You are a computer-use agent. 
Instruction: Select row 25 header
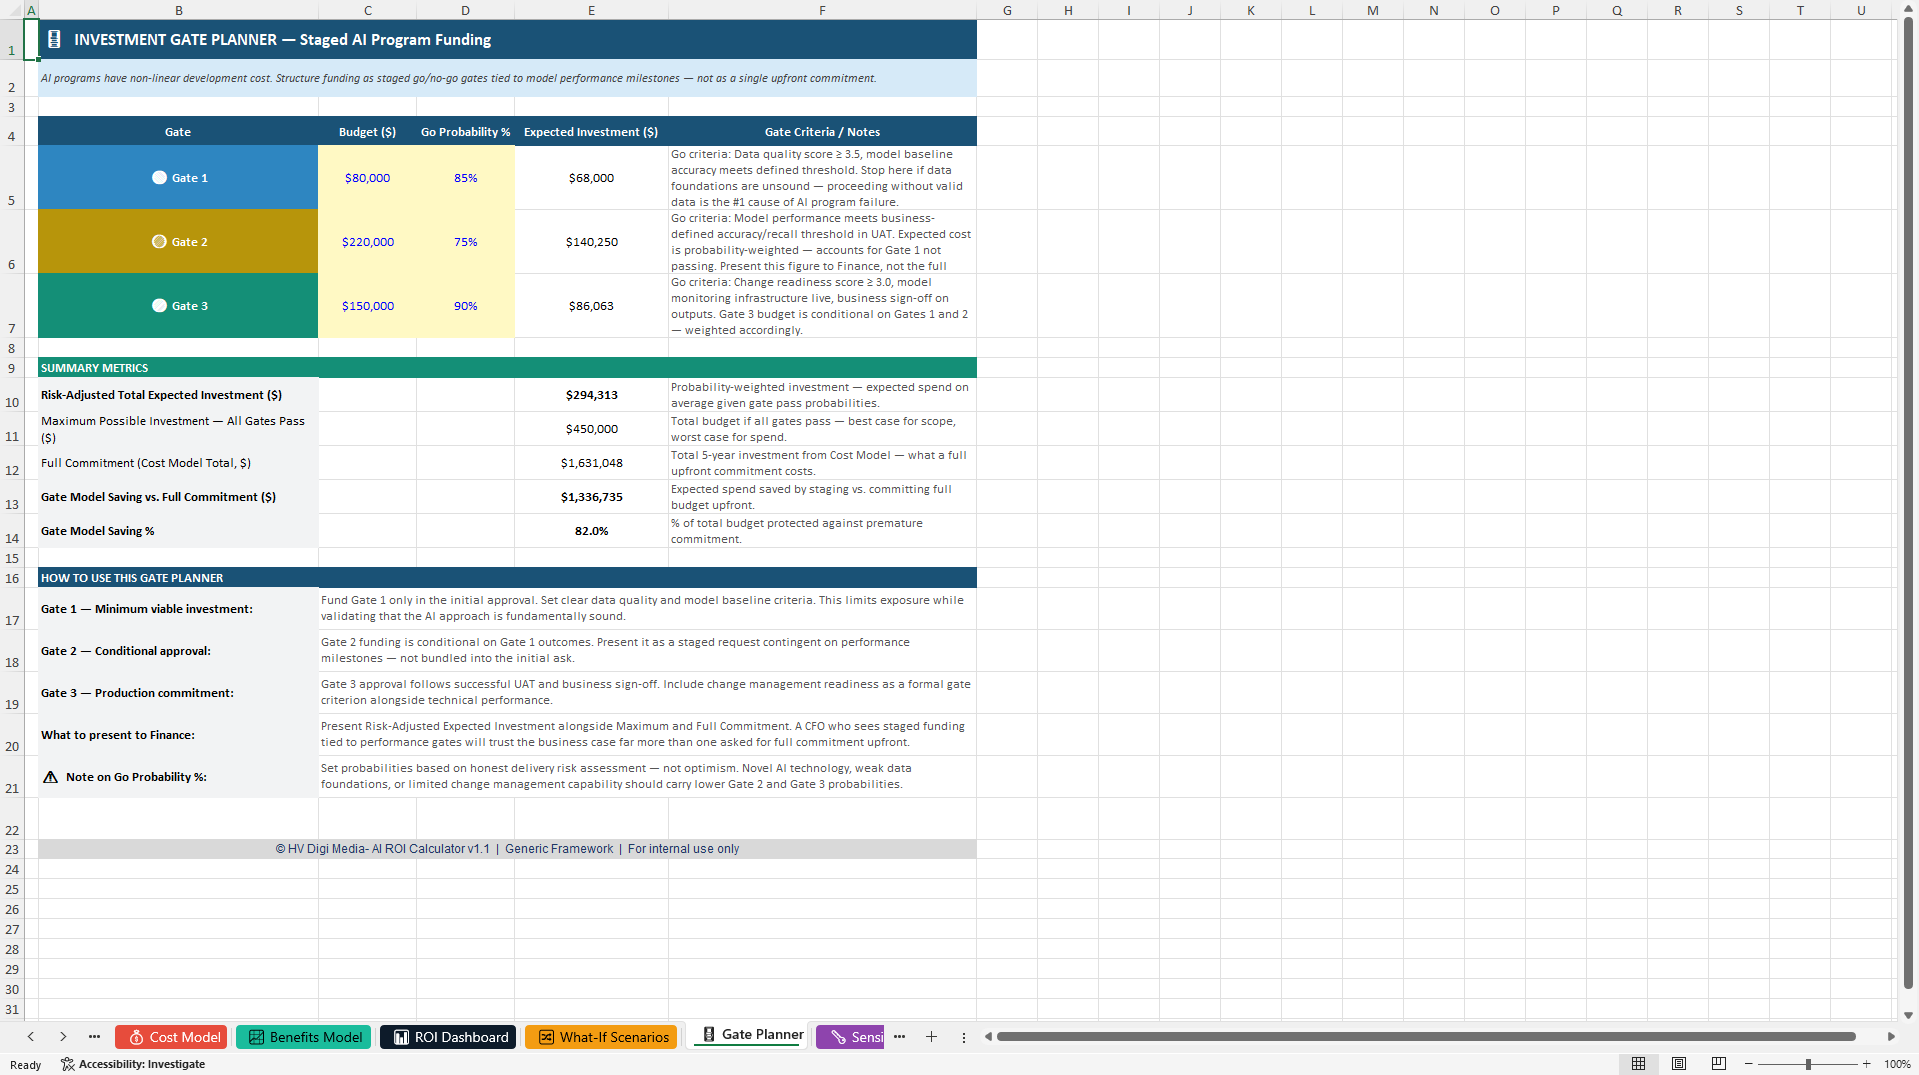click(12, 889)
